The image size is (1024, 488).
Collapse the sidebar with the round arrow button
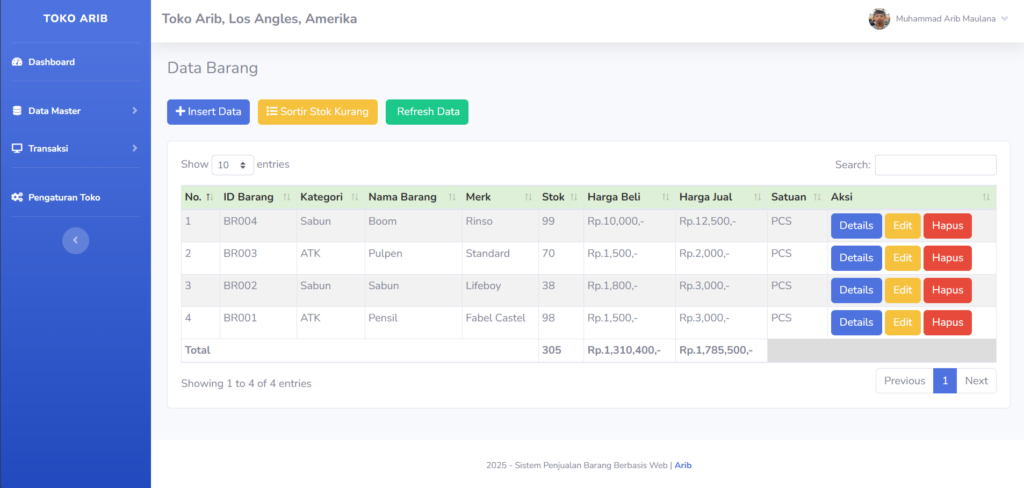click(x=75, y=241)
